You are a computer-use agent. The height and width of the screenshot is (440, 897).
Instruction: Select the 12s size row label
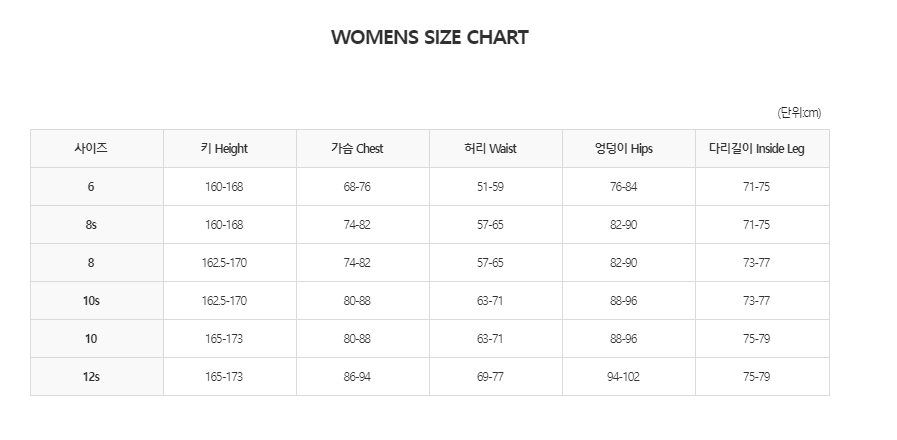[91, 377]
